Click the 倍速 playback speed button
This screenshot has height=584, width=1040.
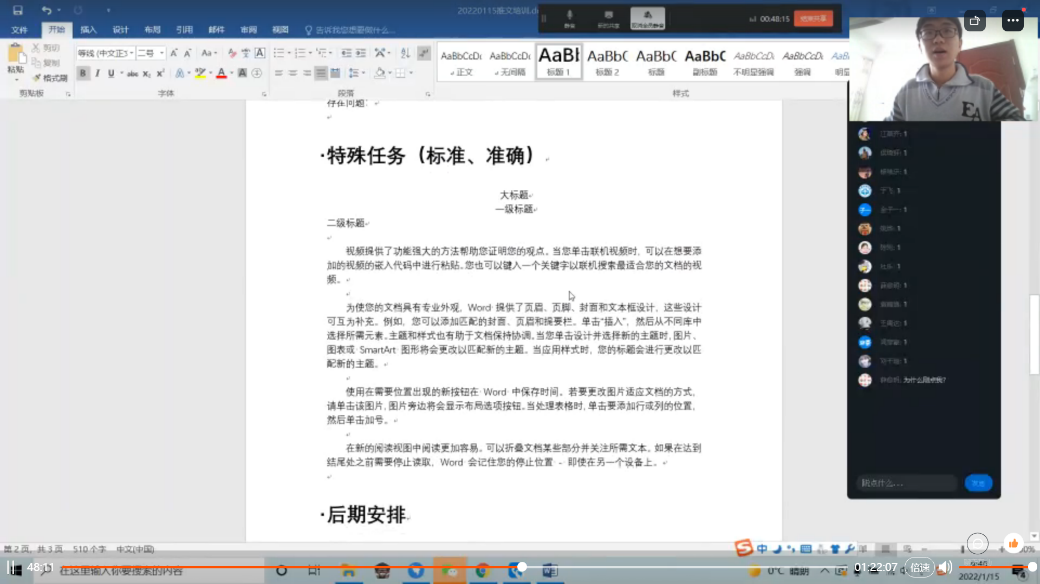click(x=918, y=567)
